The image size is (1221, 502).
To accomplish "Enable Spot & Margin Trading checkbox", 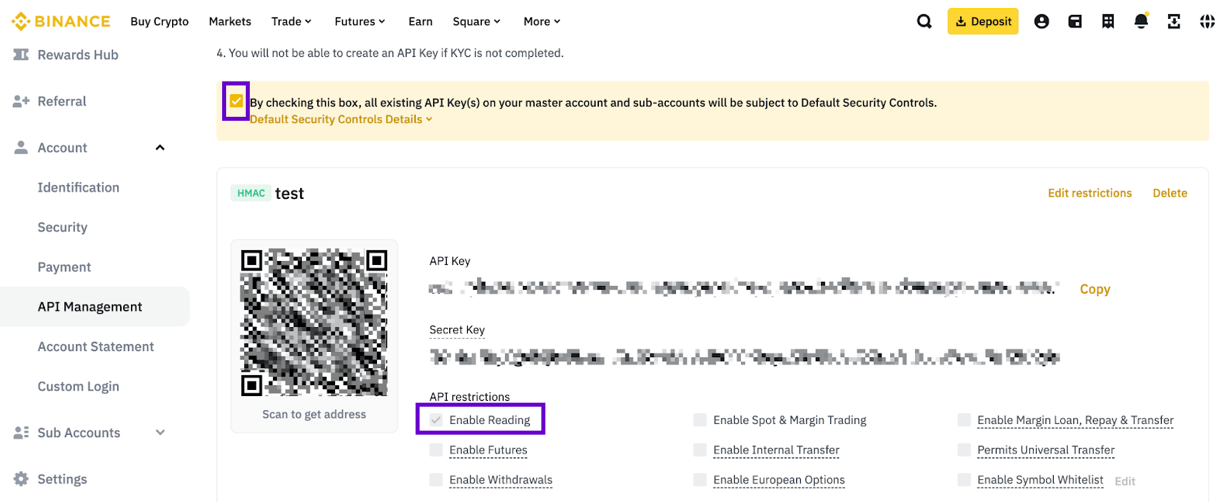I will [x=700, y=420].
